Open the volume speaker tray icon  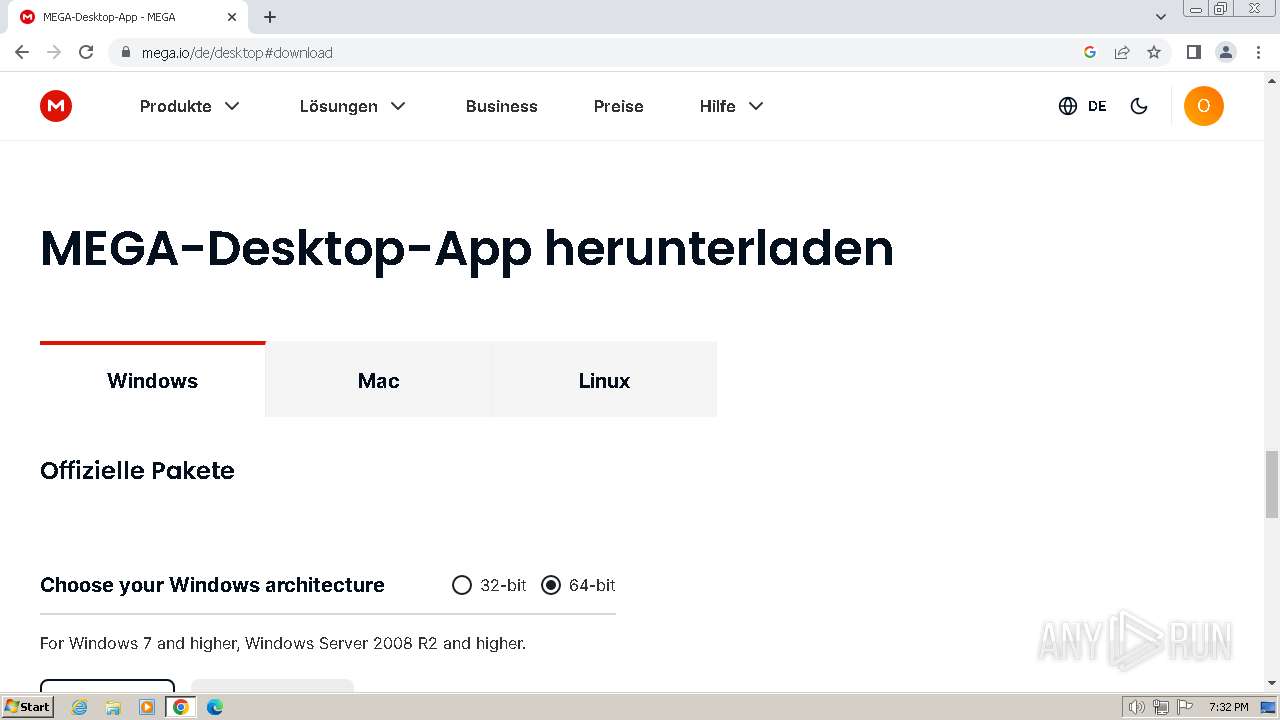tap(1136, 707)
